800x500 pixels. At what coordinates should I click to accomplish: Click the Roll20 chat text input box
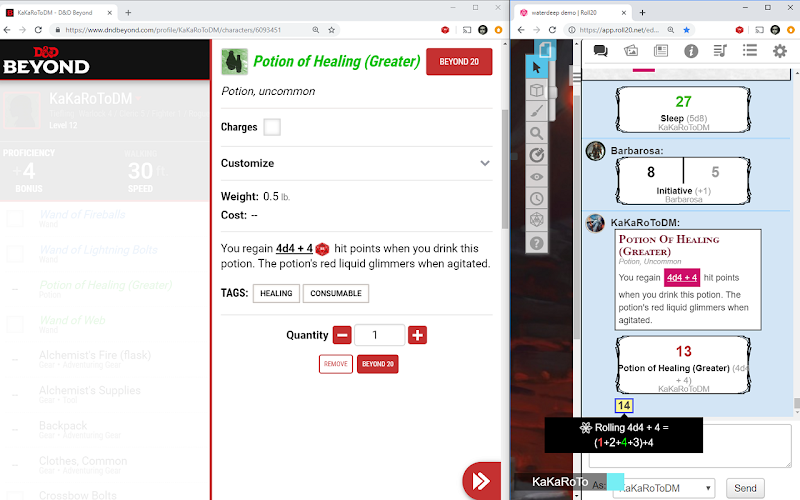click(745, 447)
